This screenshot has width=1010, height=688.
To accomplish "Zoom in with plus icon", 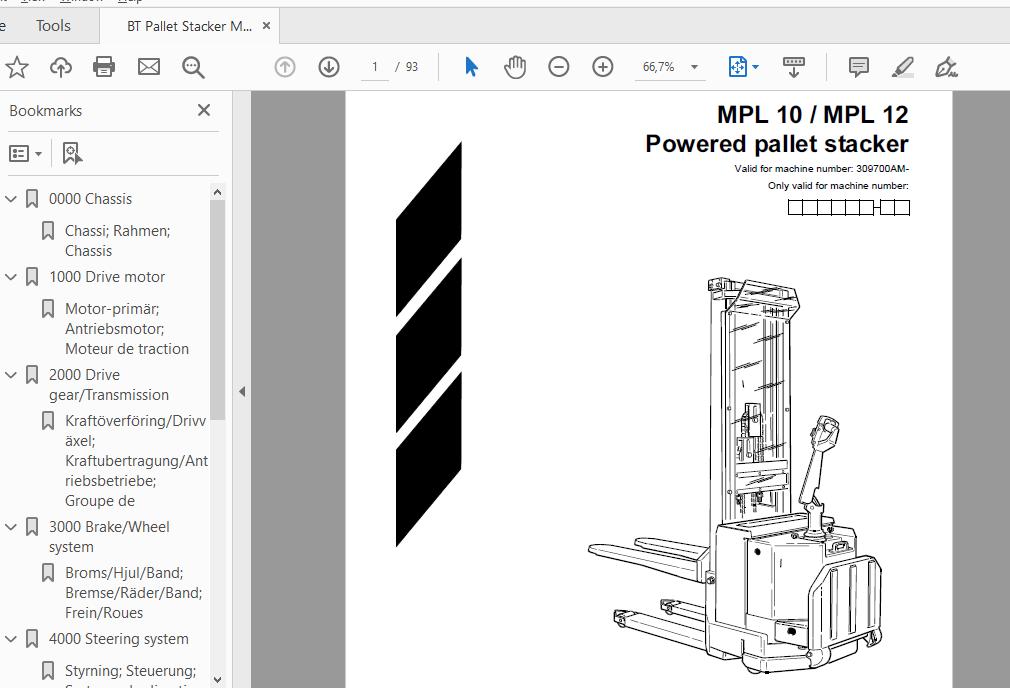I will click(602, 67).
